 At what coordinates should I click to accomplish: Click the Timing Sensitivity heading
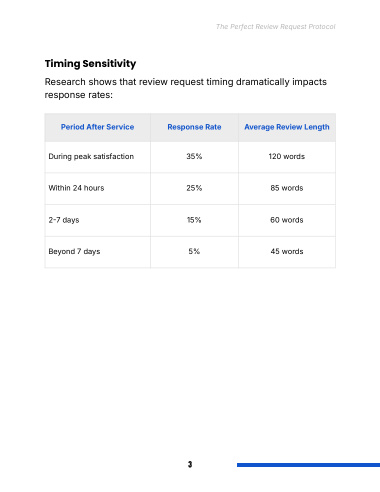pyautogui.click(x=90, y=64)
